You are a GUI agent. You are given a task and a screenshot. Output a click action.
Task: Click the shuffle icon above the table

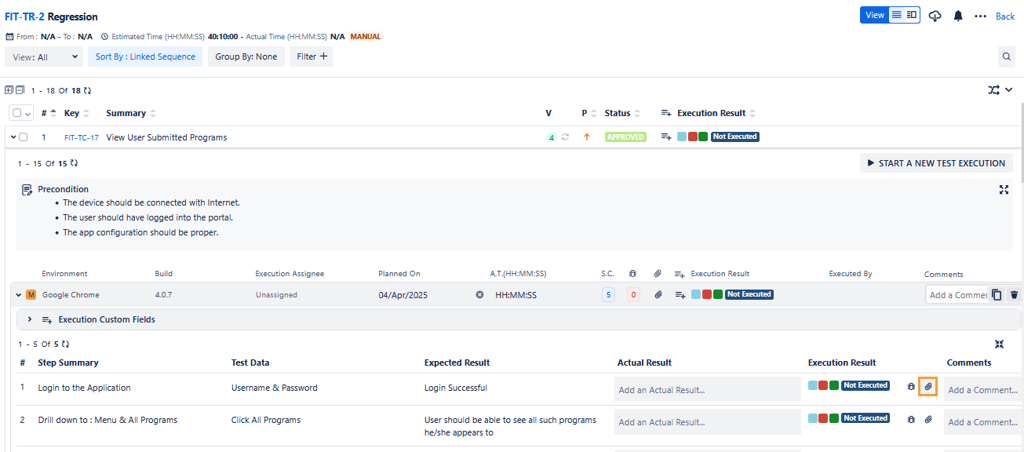click(994, 90)
